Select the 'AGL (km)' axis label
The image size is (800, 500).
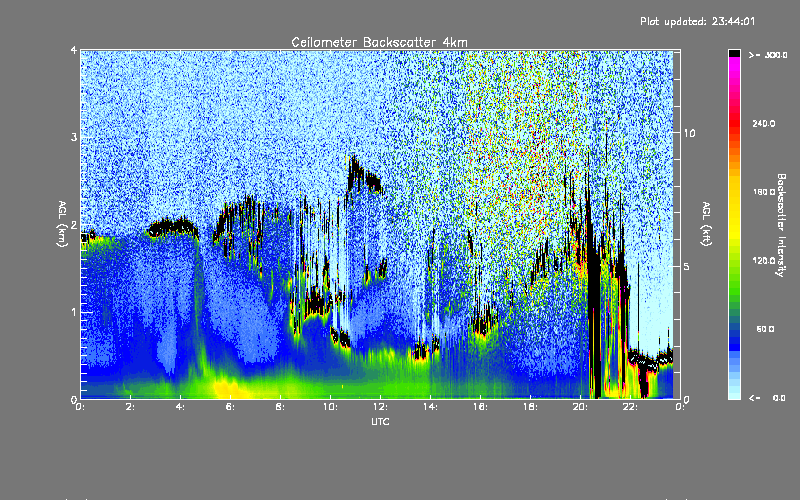(62, 224)
